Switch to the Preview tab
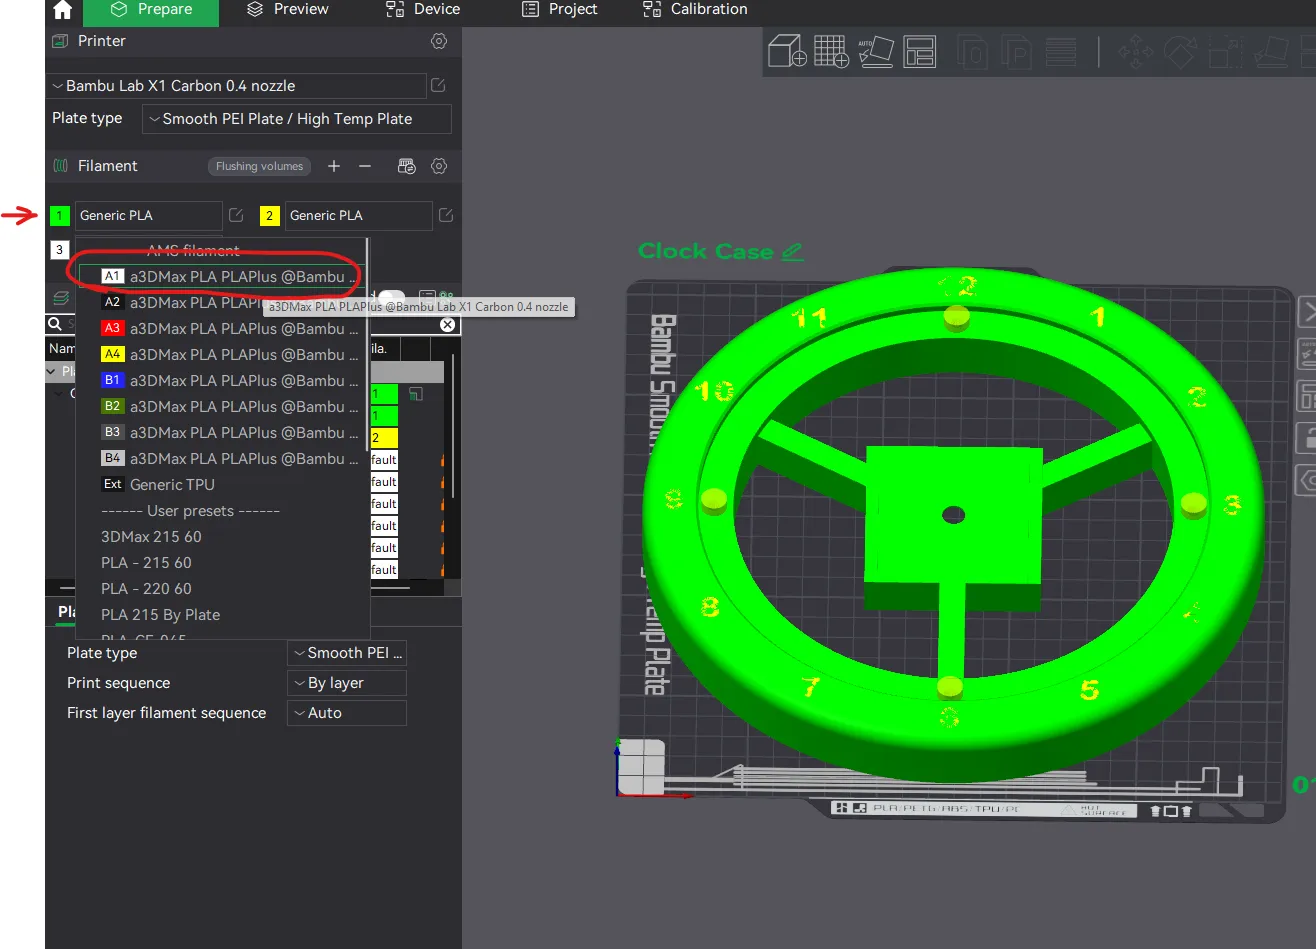 (x=287, y=11)
